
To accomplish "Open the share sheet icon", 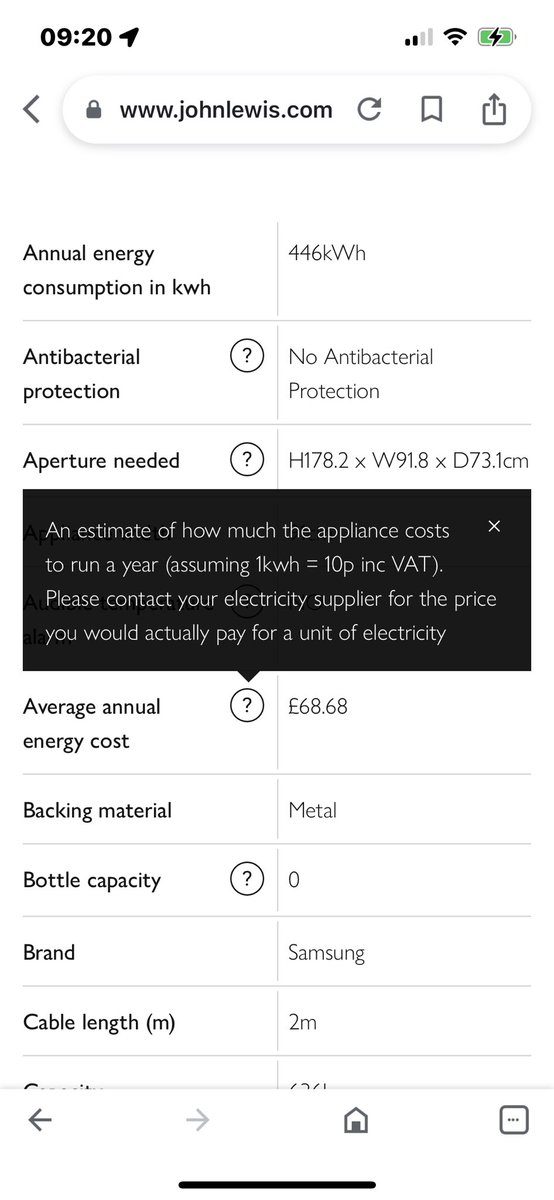I will tap(494, 110).
